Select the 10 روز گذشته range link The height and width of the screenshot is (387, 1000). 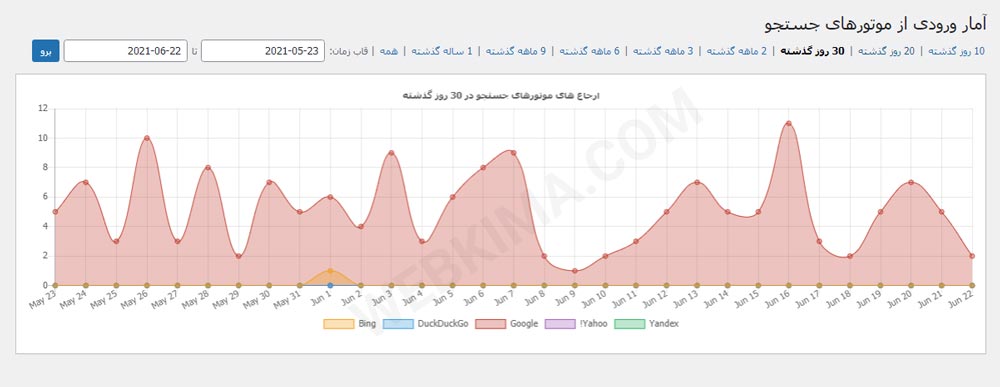click(956, 51)
